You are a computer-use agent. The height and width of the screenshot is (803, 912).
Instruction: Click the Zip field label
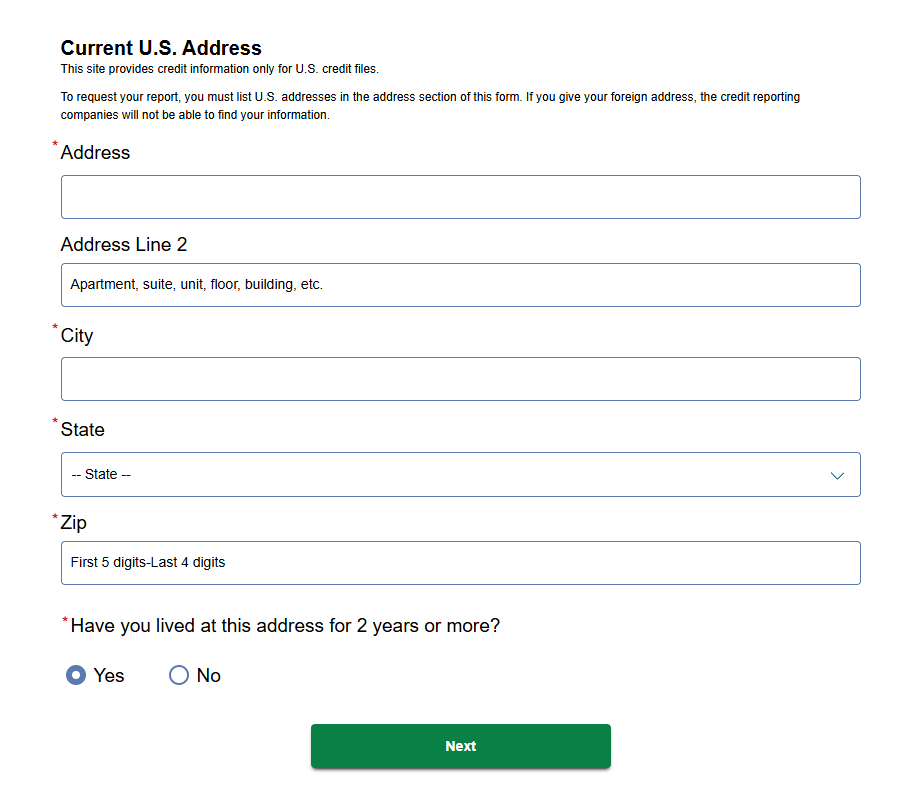click(74, 523)
